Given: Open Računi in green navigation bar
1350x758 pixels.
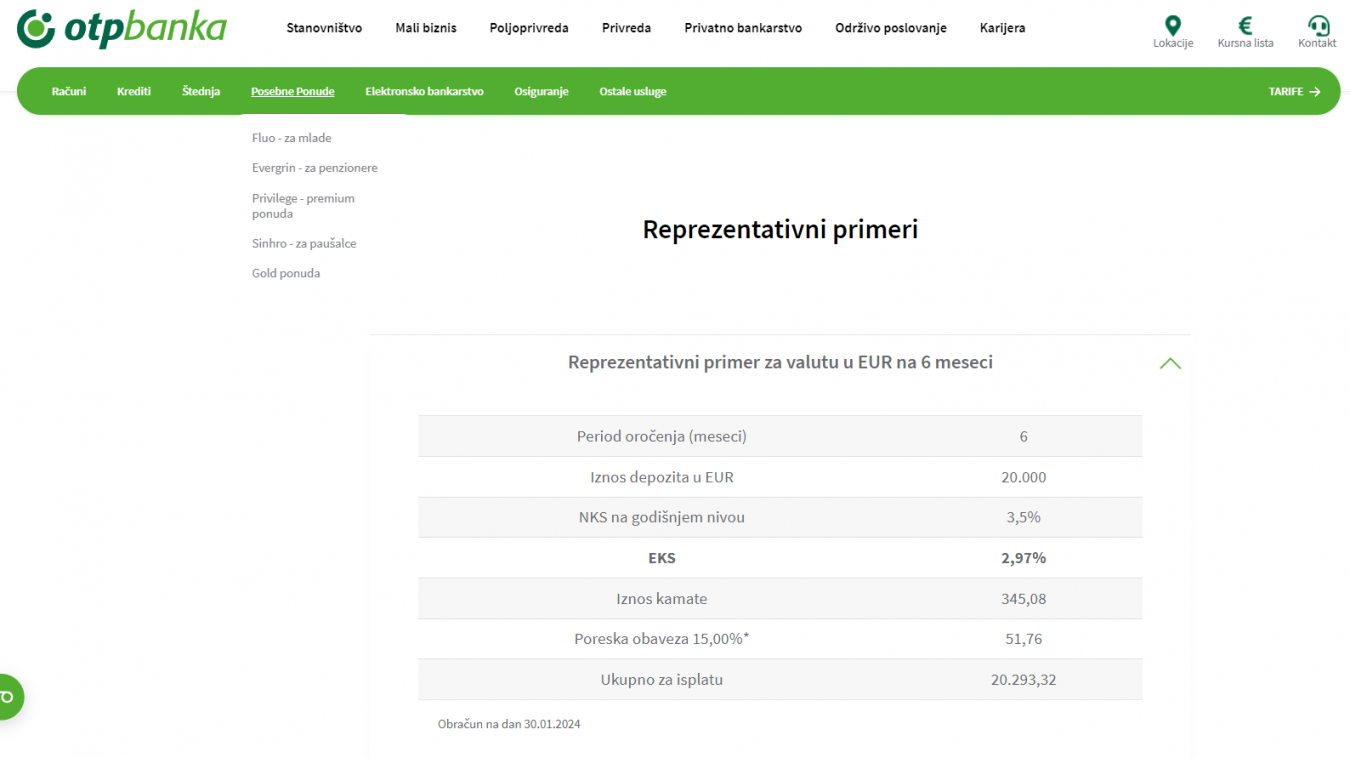Looking at the screenshot, I should click(69, 91).
